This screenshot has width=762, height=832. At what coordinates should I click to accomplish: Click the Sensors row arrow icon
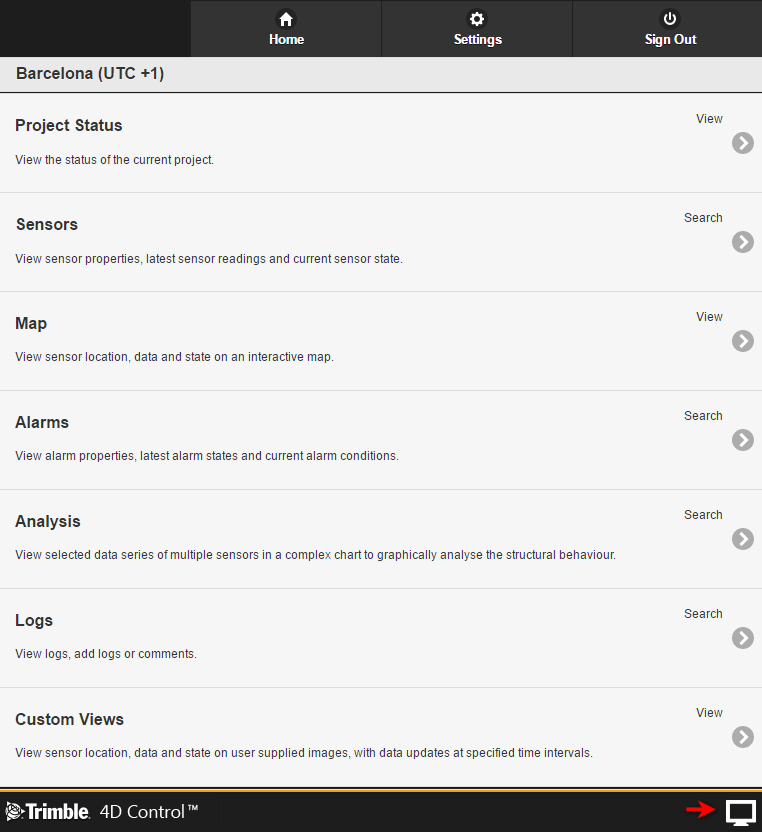pos(743,242)
